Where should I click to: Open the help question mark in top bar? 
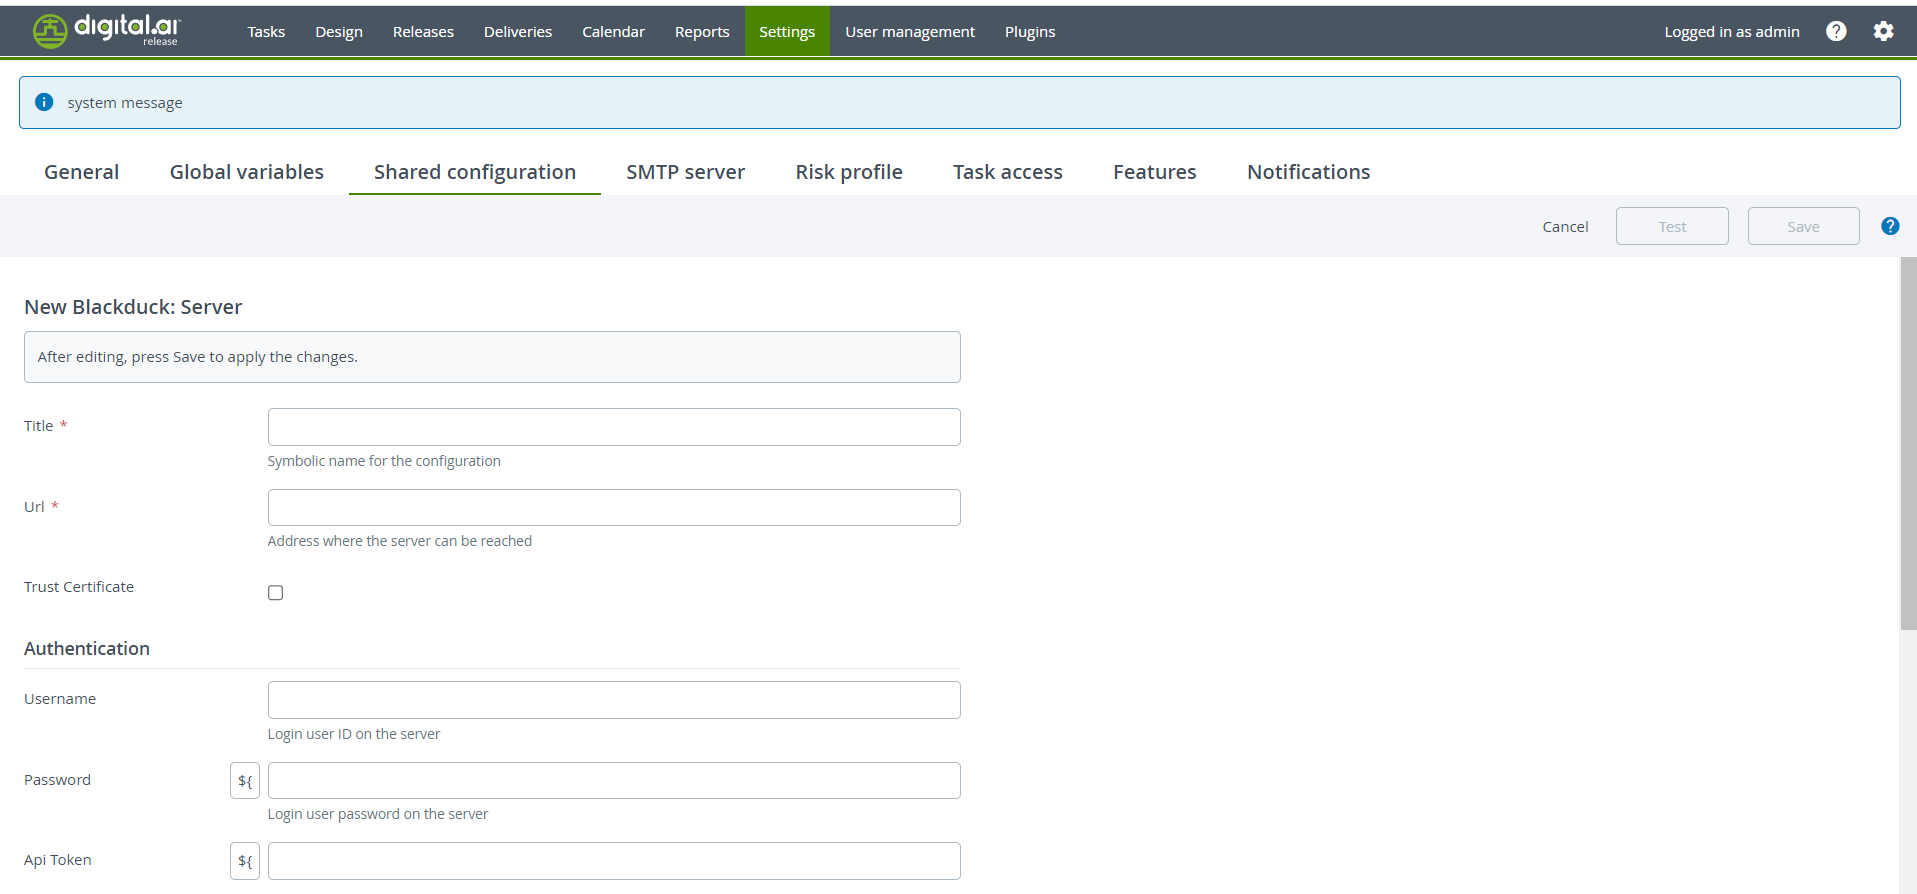[1836, 31]
